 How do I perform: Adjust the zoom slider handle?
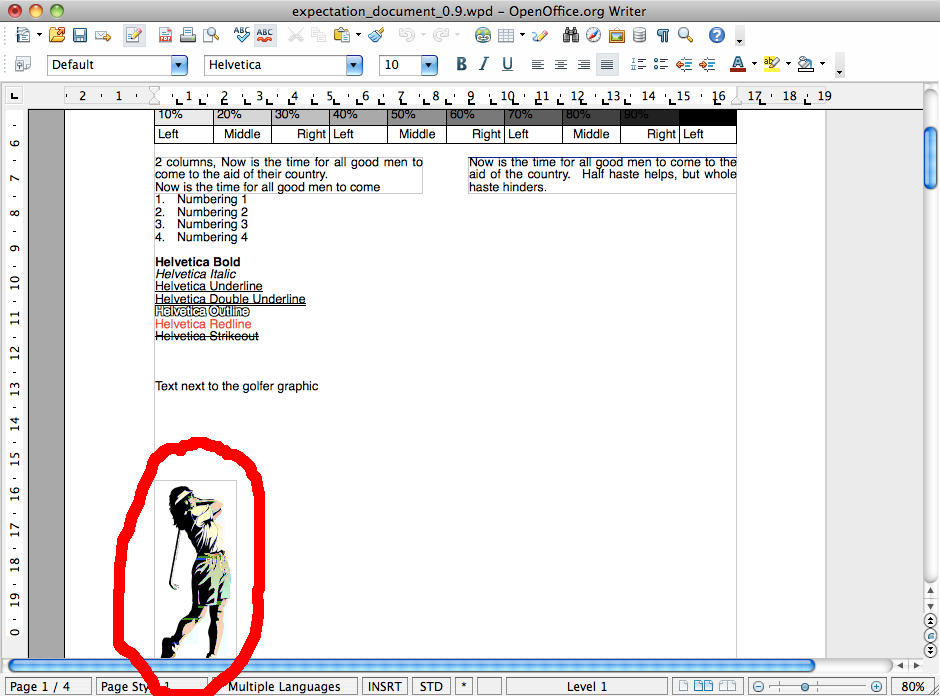coord(804,686)
